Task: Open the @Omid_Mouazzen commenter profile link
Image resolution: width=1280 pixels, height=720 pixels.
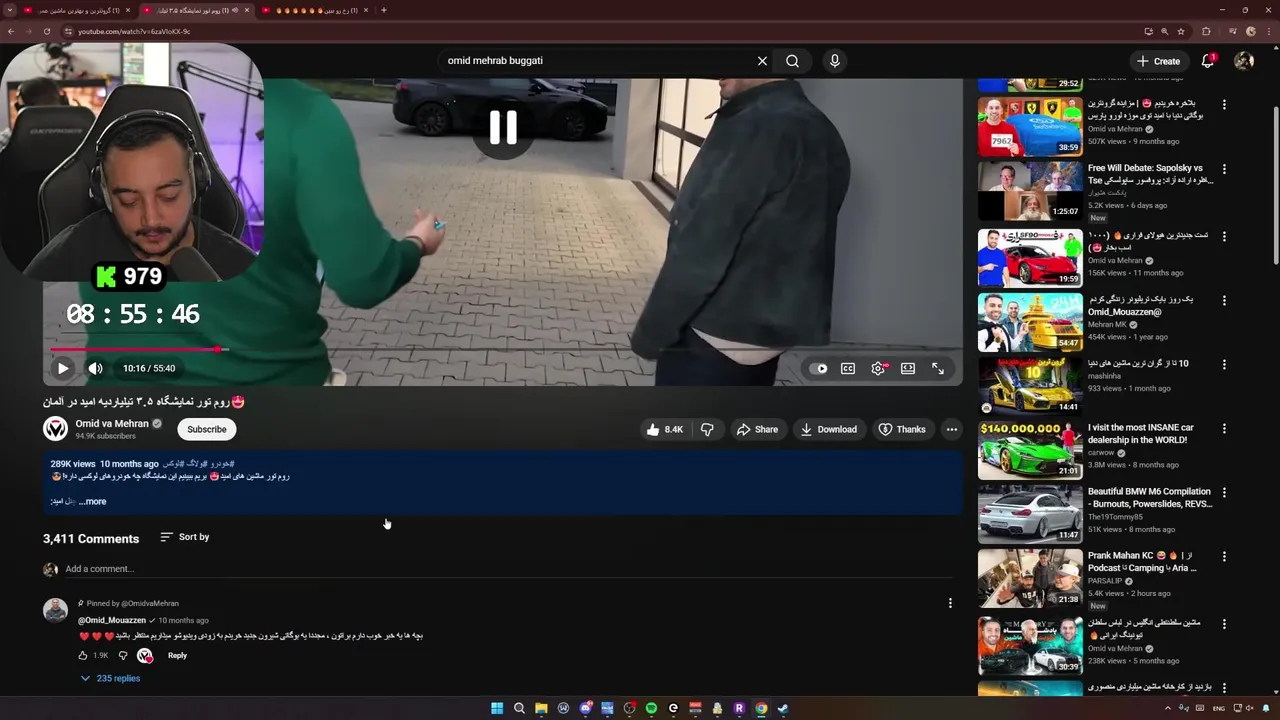Action: pos(112,620)
